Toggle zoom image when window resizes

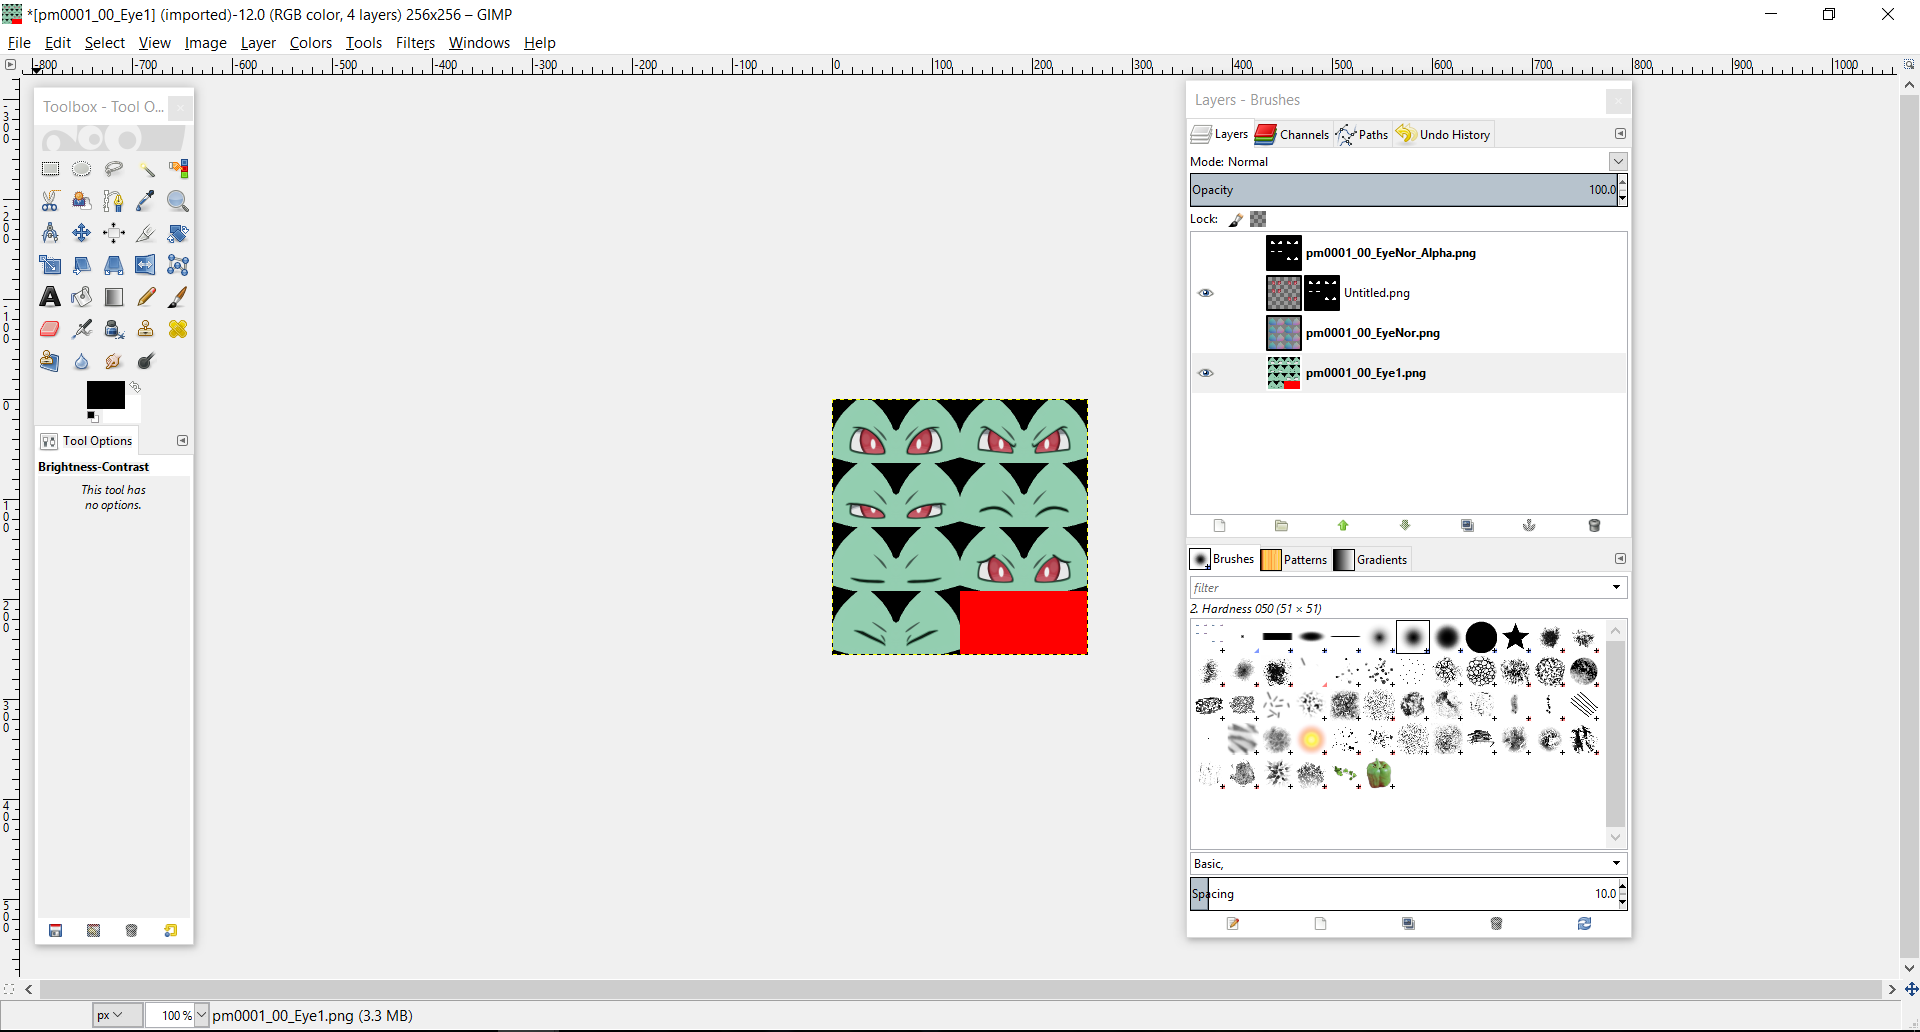[1908, 65]
